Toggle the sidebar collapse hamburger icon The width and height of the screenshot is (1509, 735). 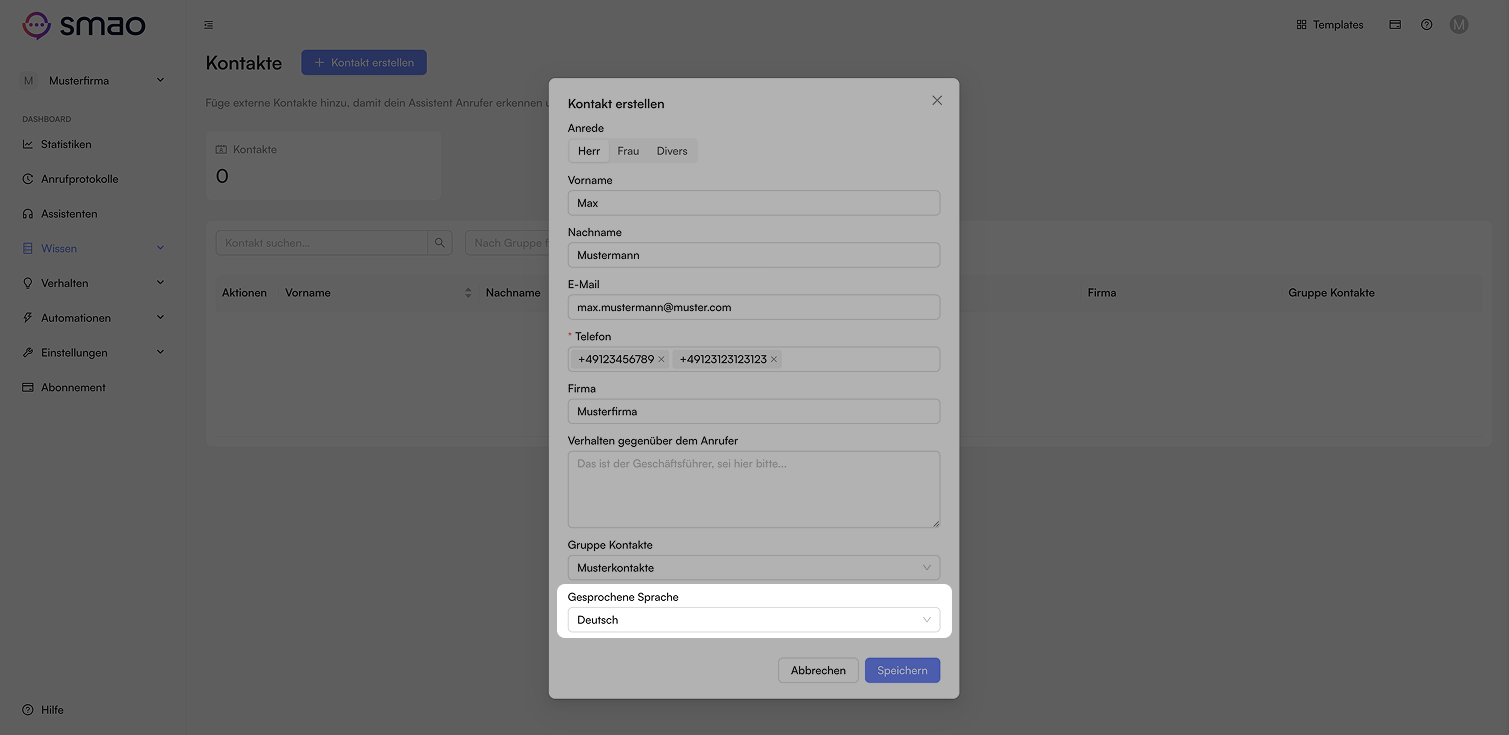208,25
